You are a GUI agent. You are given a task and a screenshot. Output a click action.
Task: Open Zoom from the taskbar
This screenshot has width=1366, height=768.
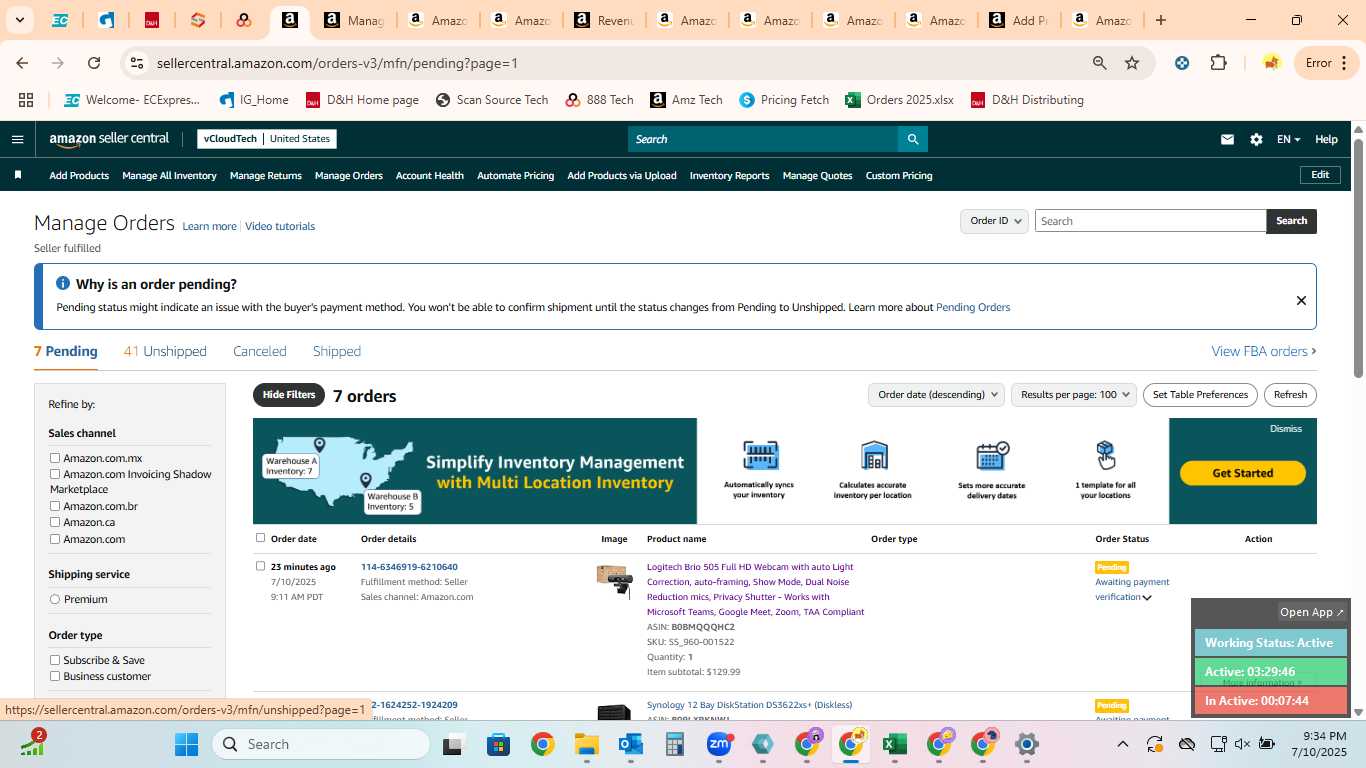coord(719,744)
